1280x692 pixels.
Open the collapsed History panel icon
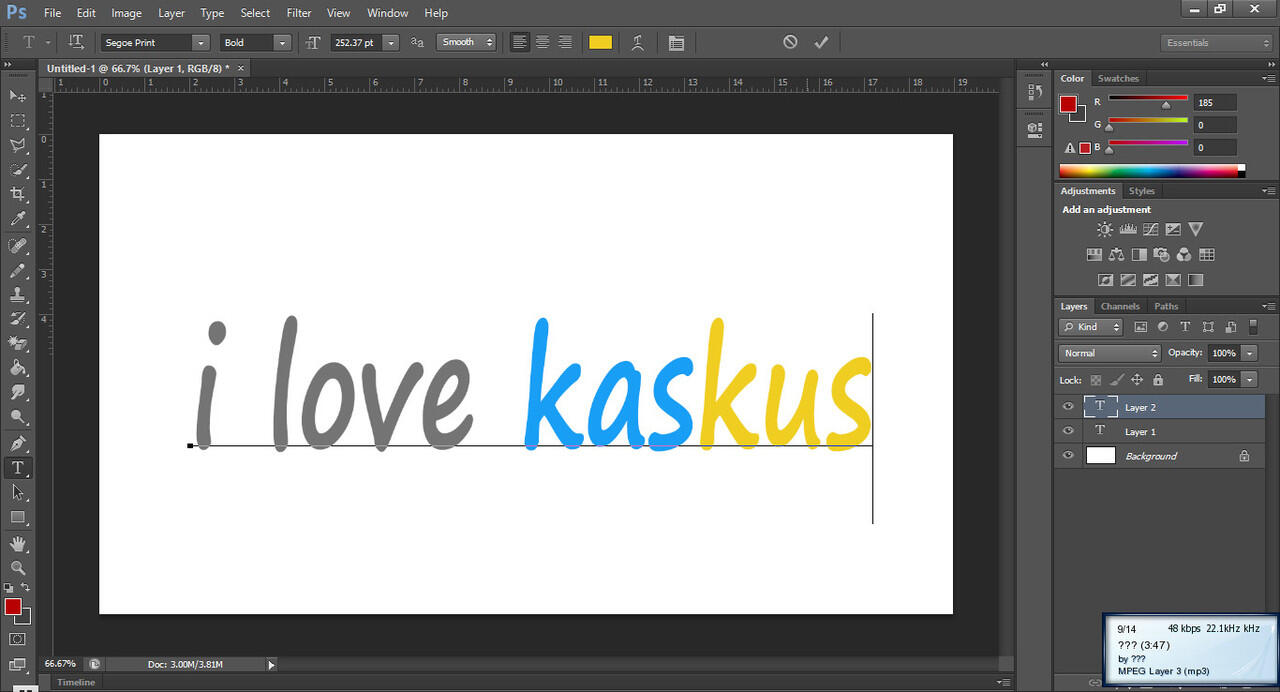click(1035, 92)
